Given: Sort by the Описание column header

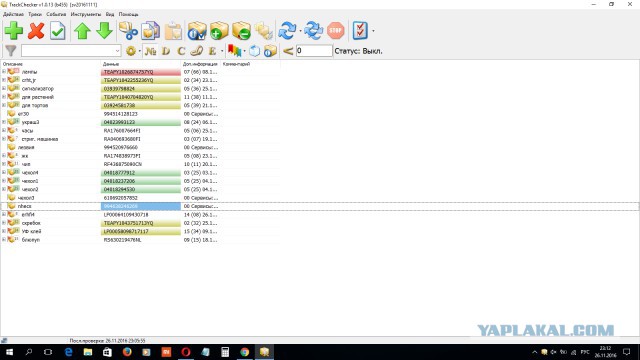Looking at the screenshot, I should 51,64.
